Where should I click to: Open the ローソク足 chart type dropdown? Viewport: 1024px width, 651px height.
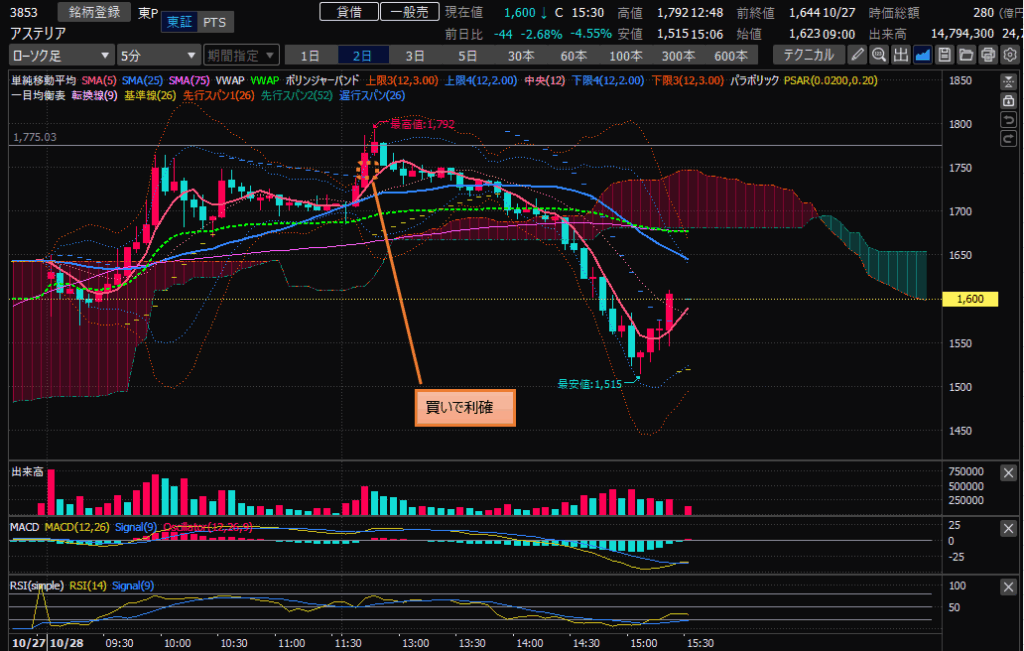pyautogui.click(x=62, y=54)
